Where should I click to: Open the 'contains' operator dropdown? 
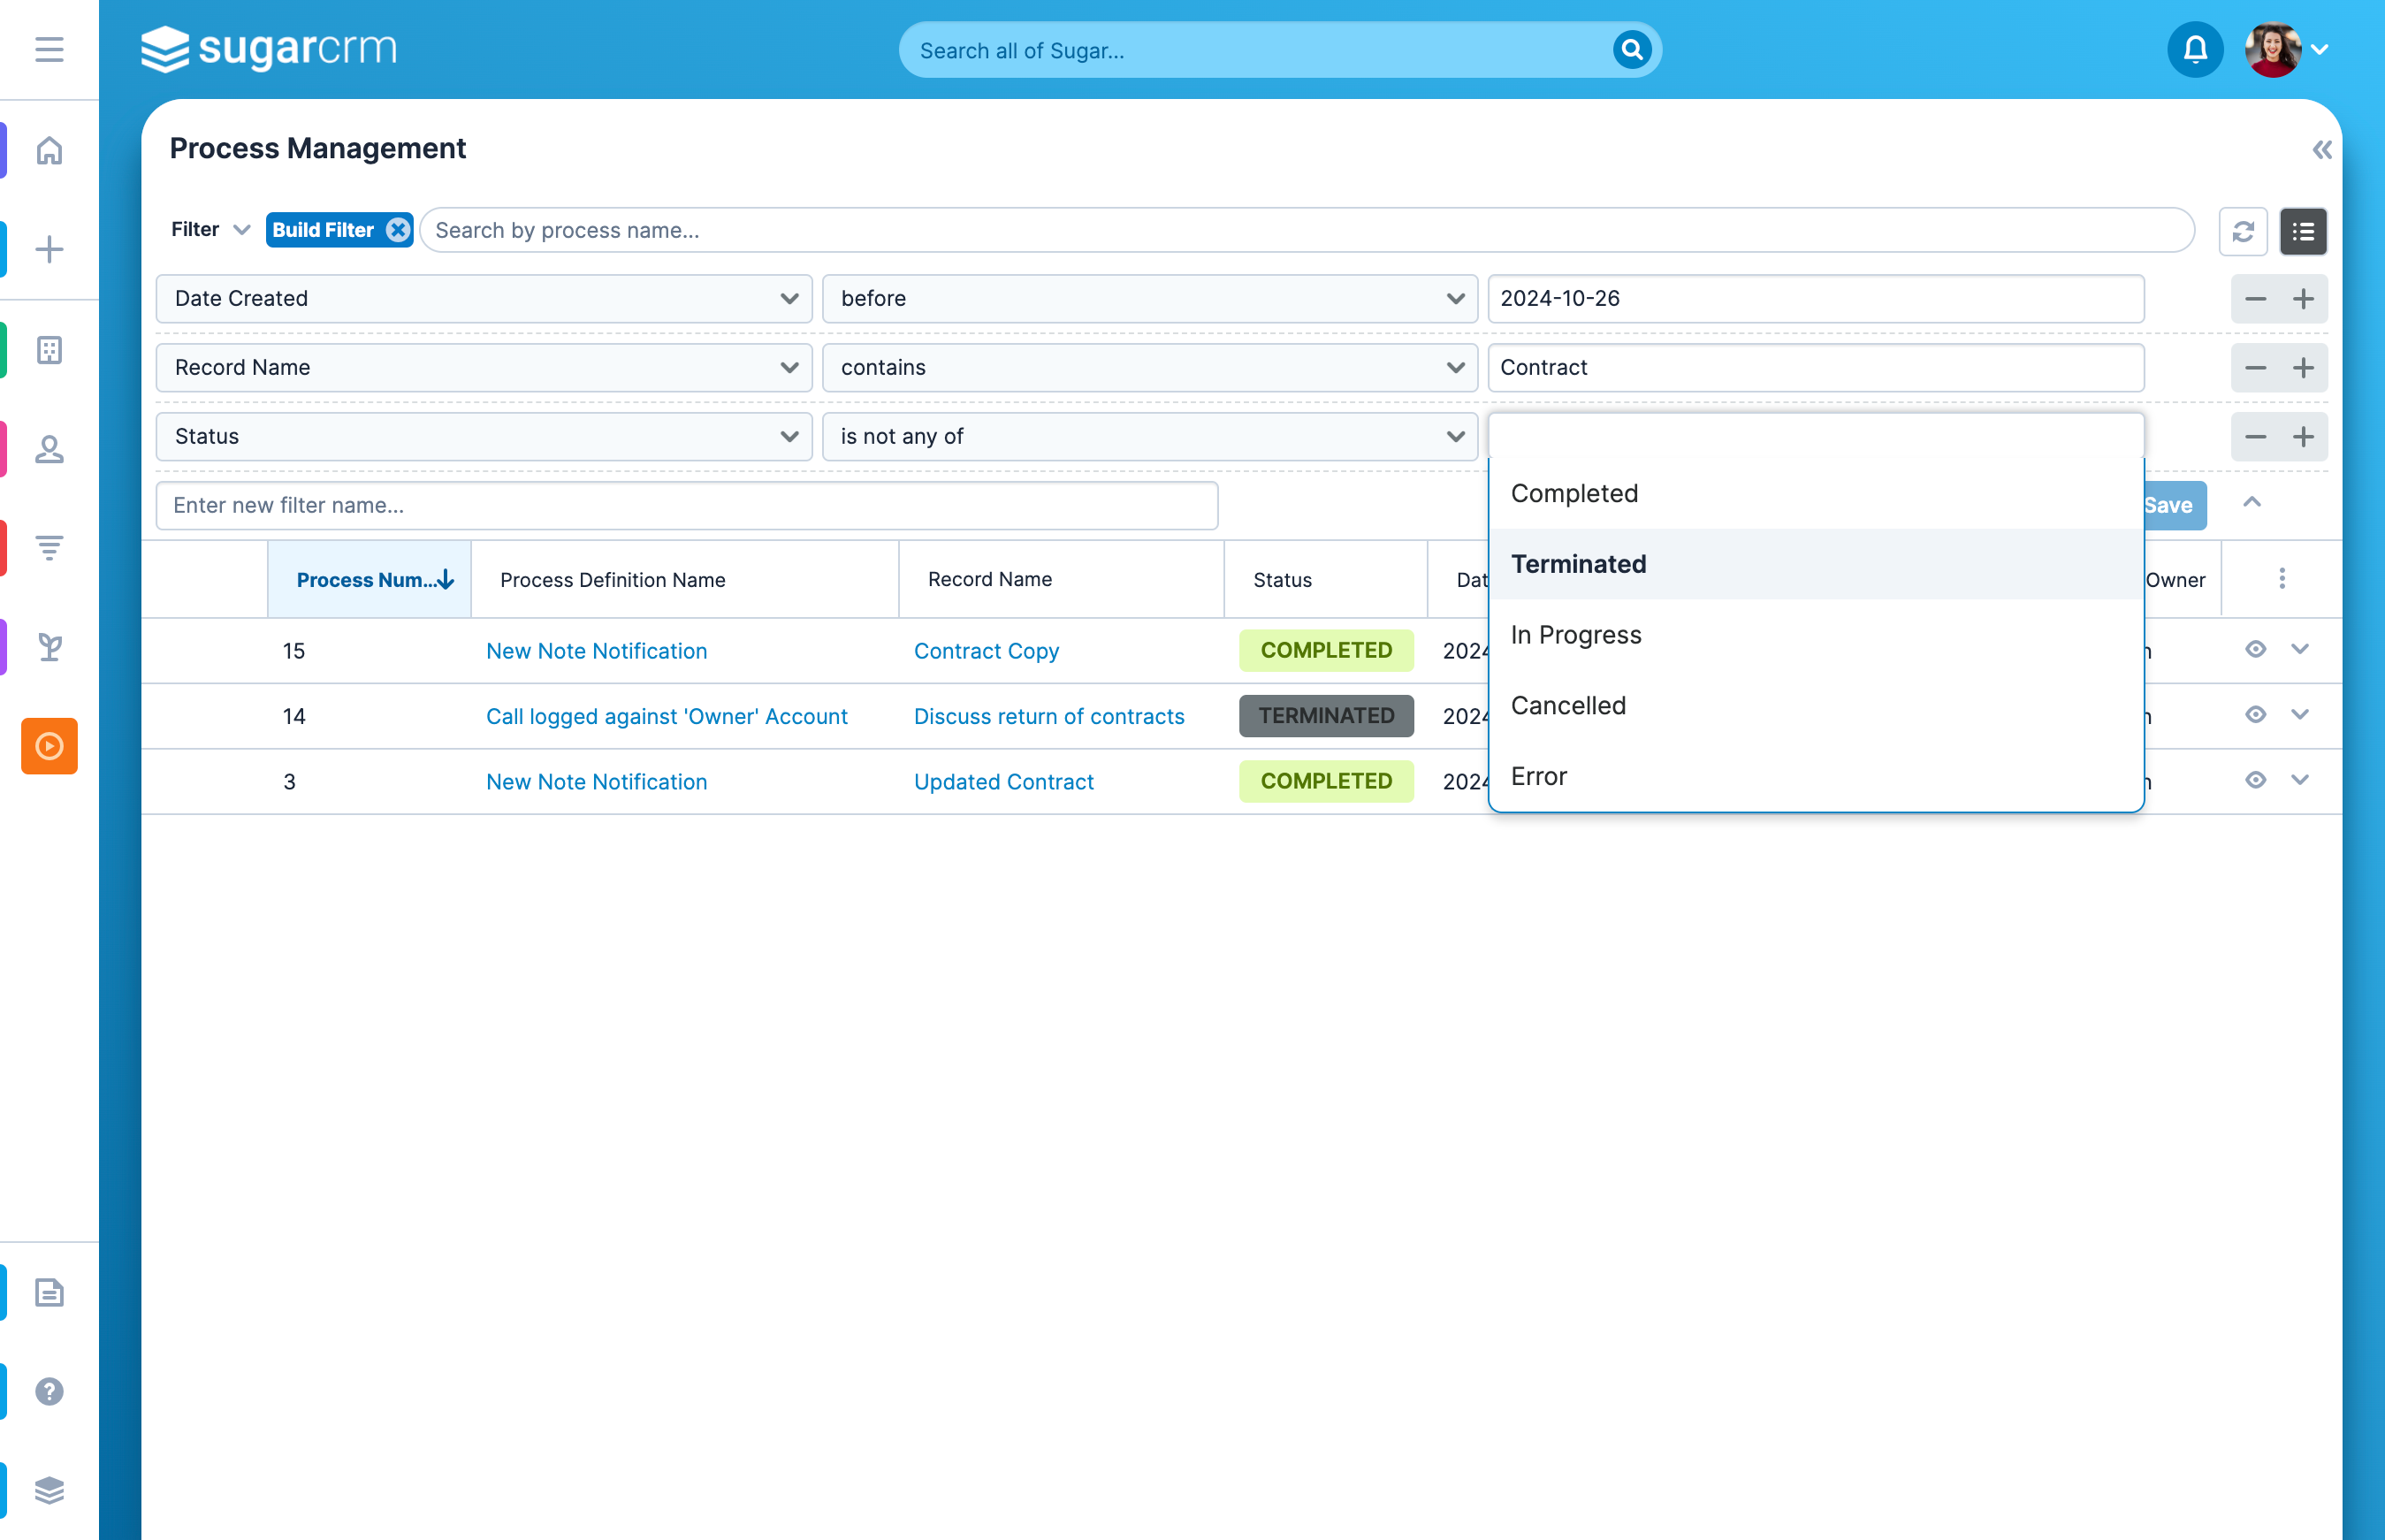tap(1150, 368)
